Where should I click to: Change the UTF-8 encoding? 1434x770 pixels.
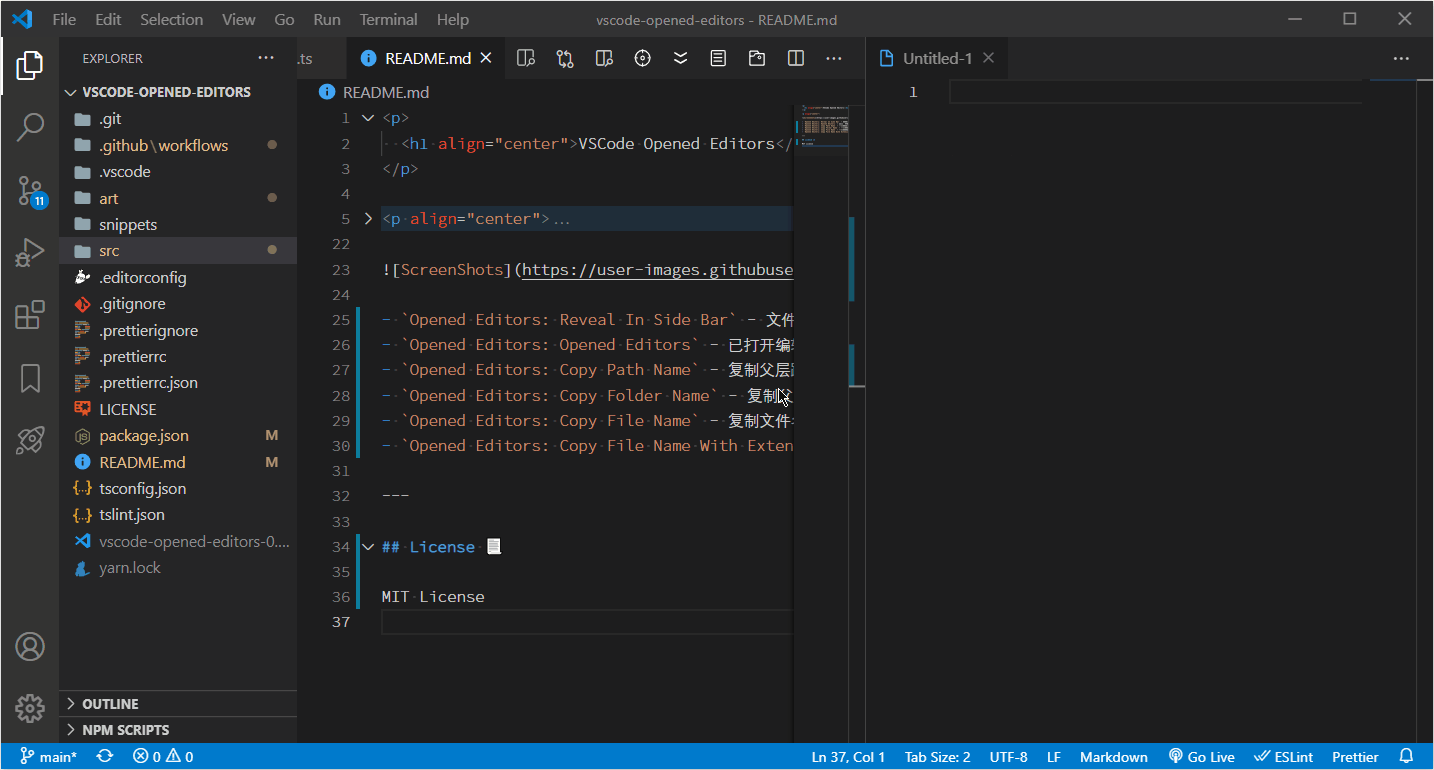click(1008, 757)
